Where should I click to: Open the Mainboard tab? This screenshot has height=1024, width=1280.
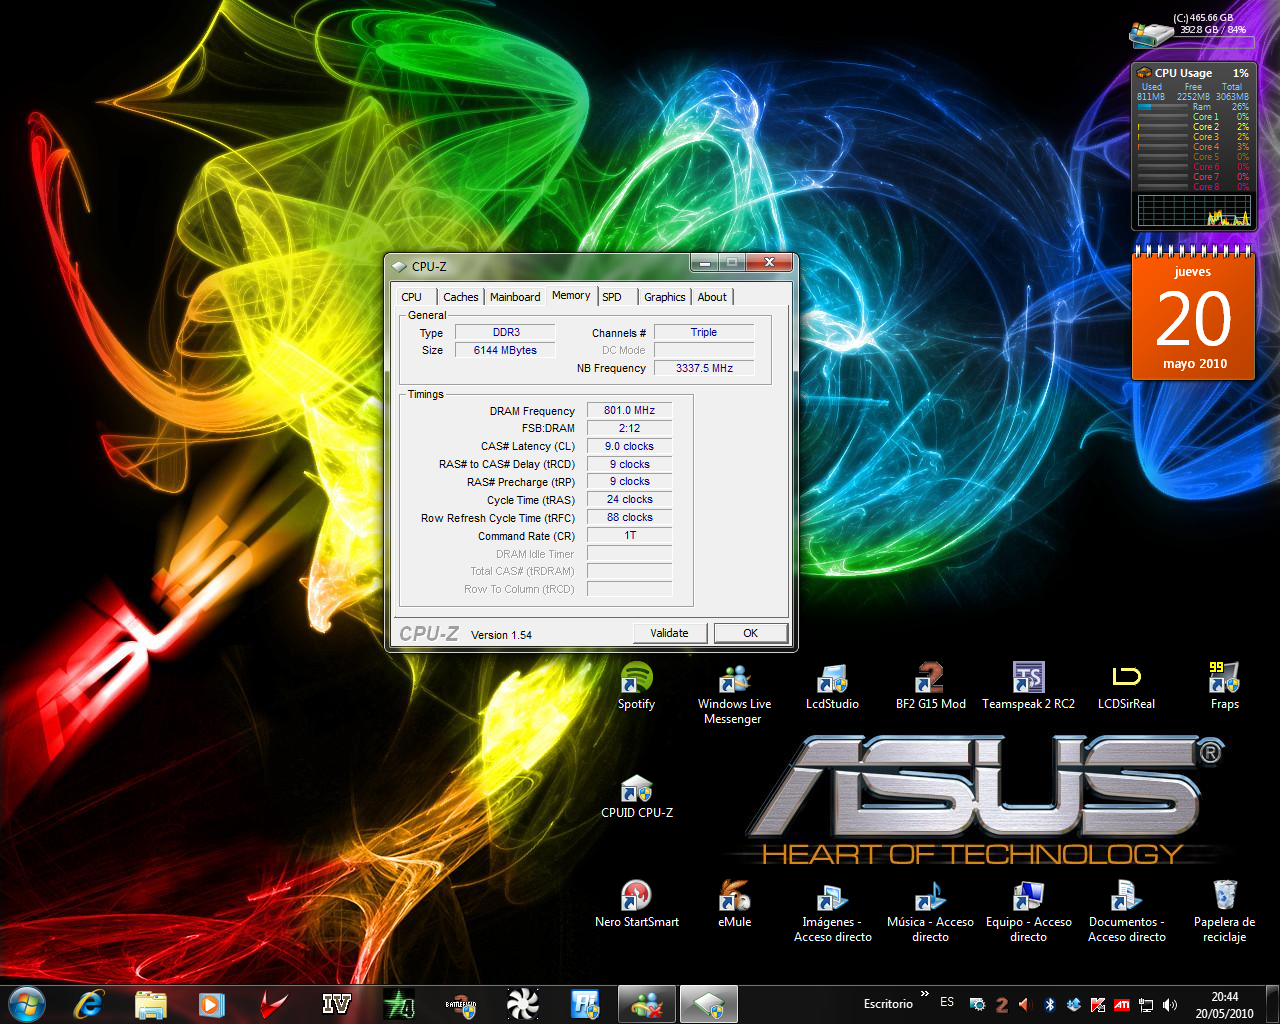pos(515,297)
